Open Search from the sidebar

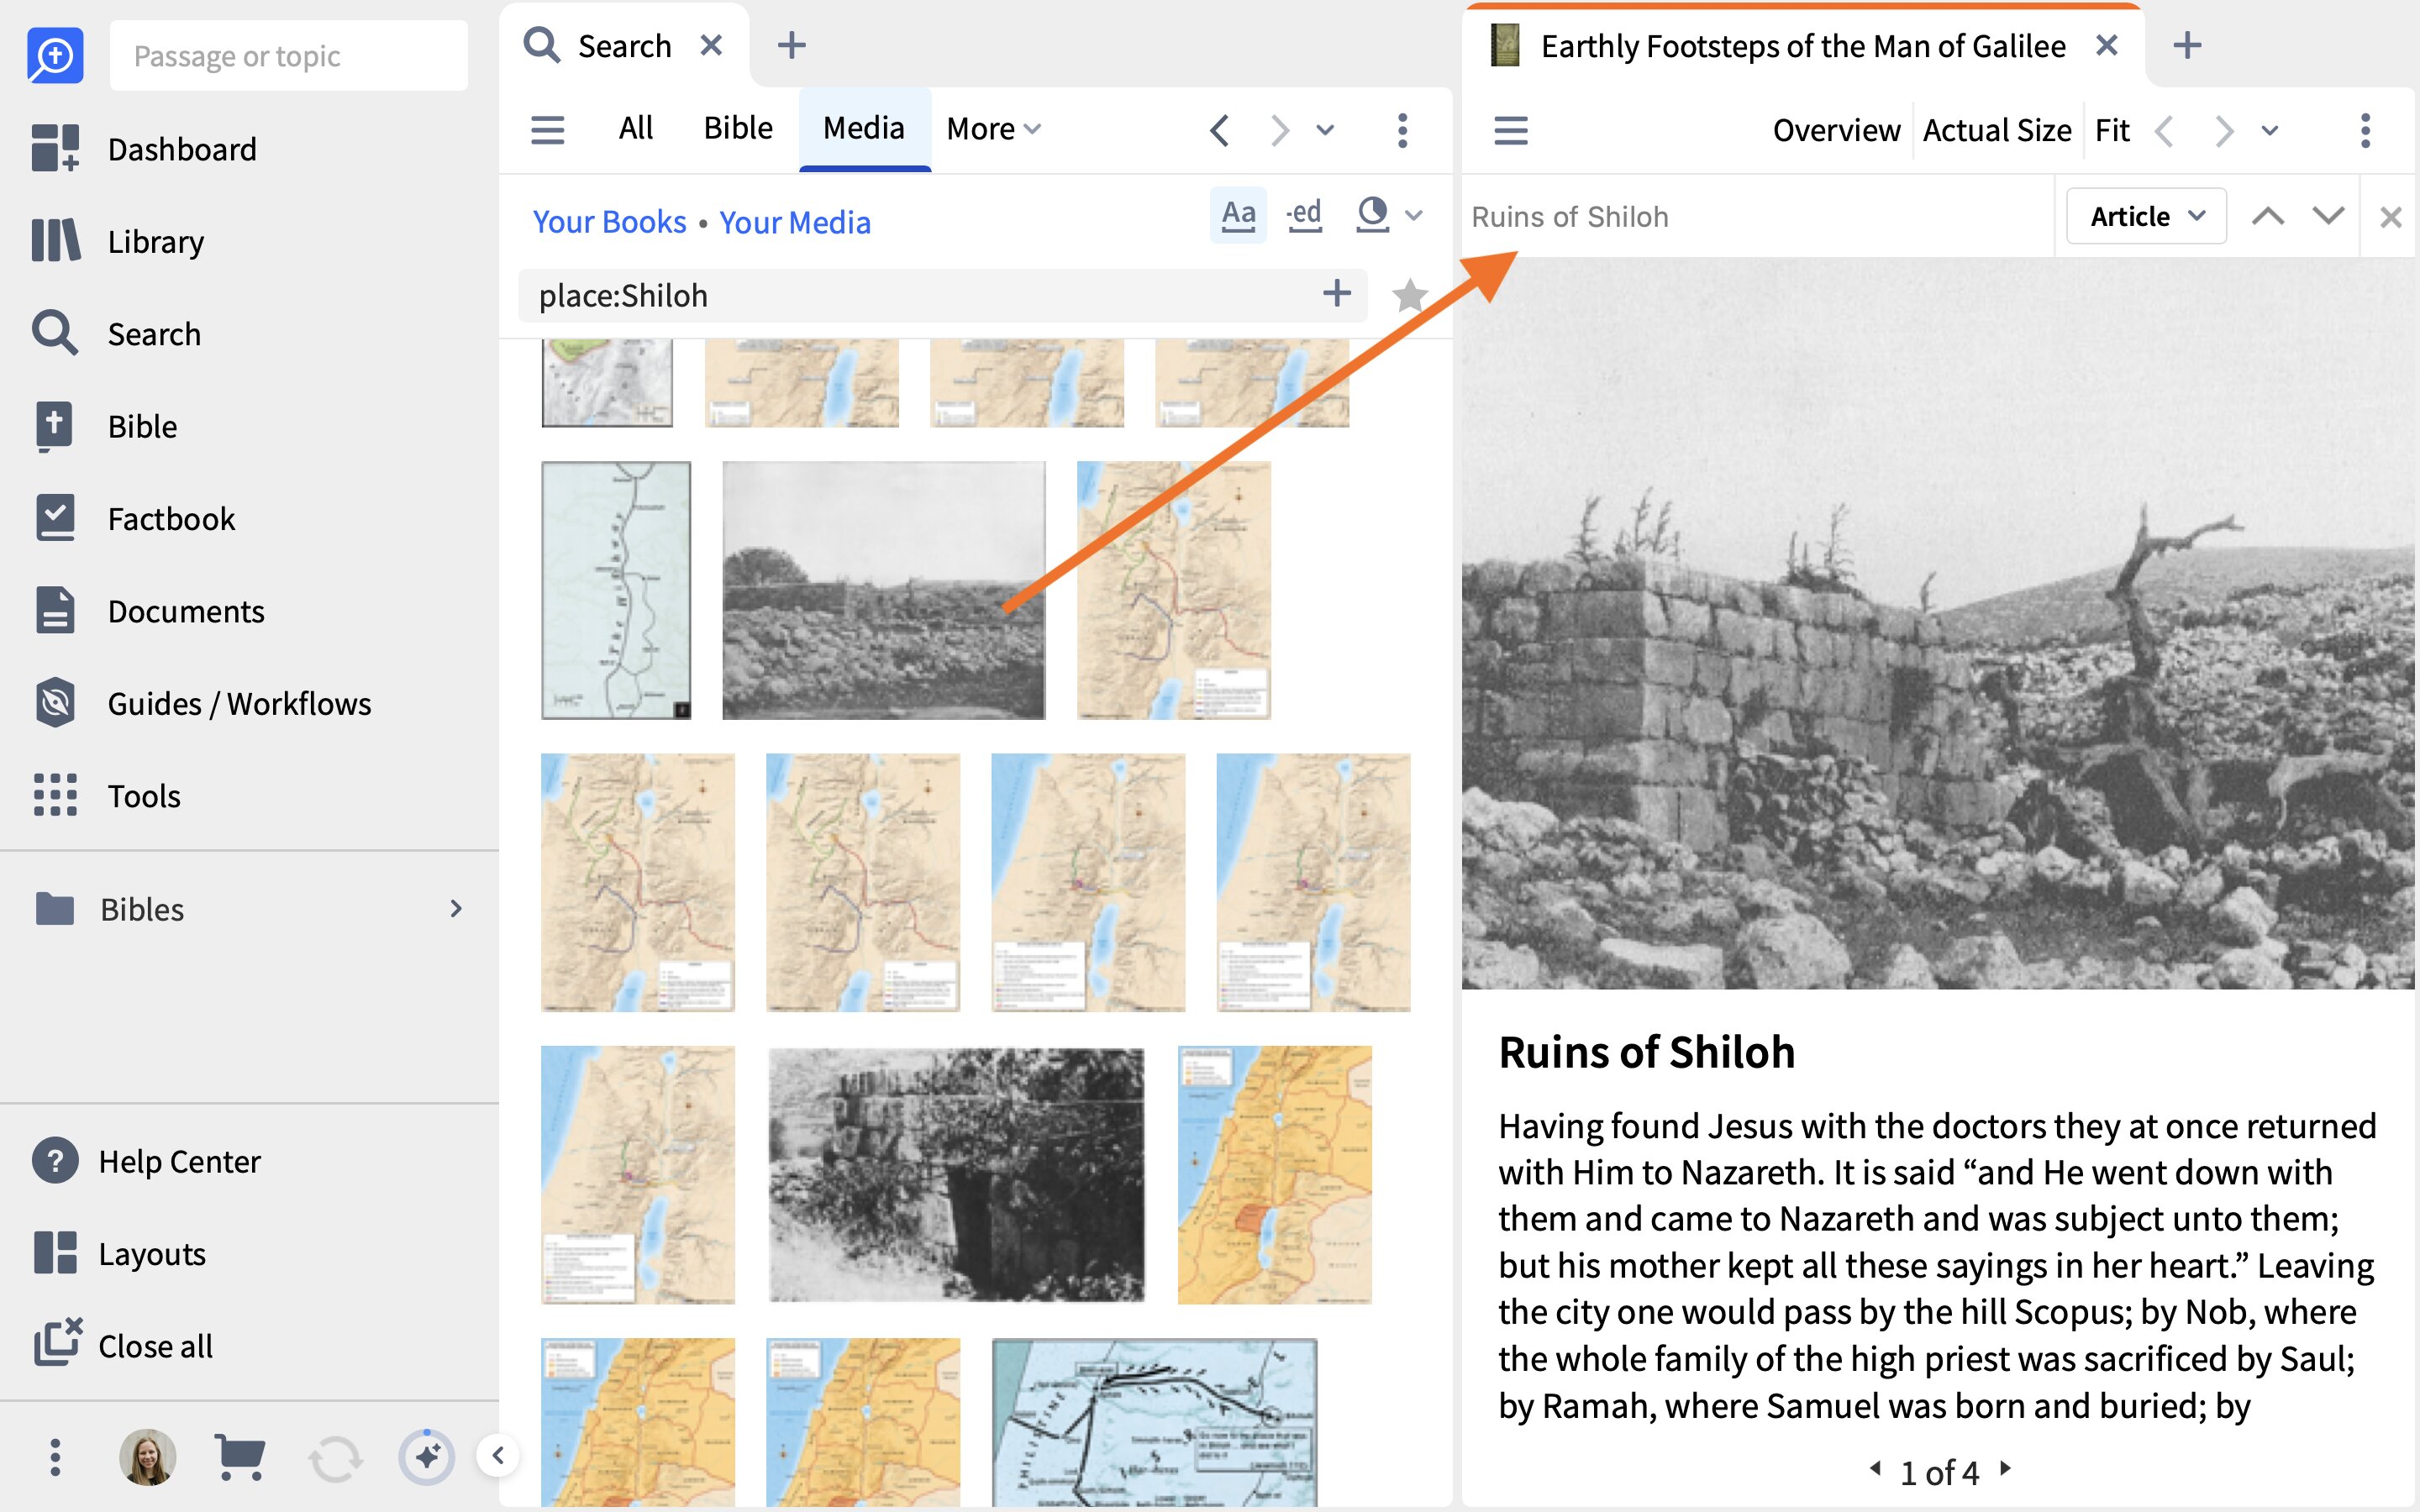[x=116, y=333]
